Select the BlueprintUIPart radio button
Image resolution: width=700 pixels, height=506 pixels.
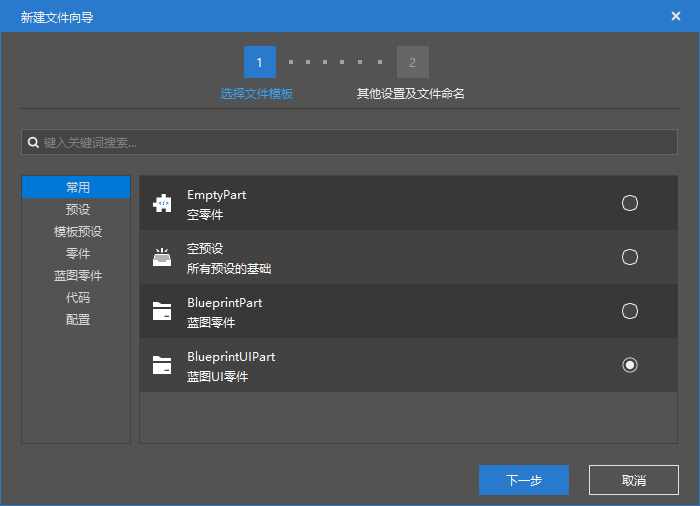click(630, 365)
